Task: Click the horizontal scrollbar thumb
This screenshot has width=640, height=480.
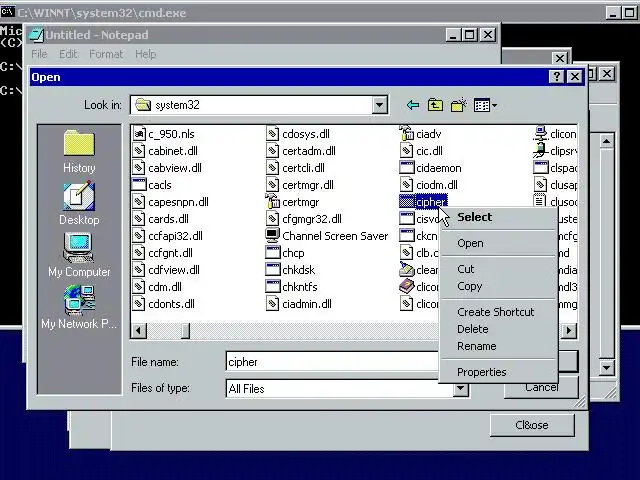Action: [x=185, y=330]
